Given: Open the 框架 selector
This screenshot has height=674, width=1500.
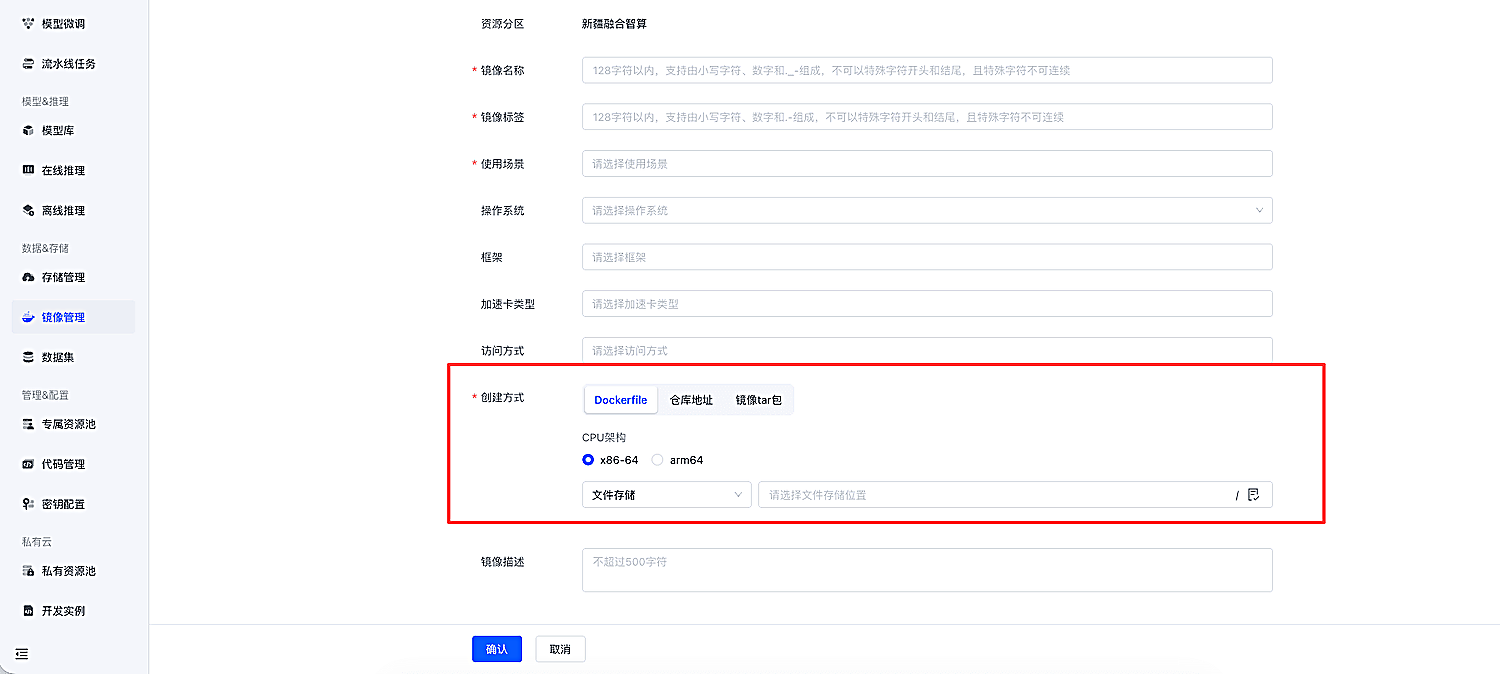Looking at the screenshot, I should [x=927, y=257].
